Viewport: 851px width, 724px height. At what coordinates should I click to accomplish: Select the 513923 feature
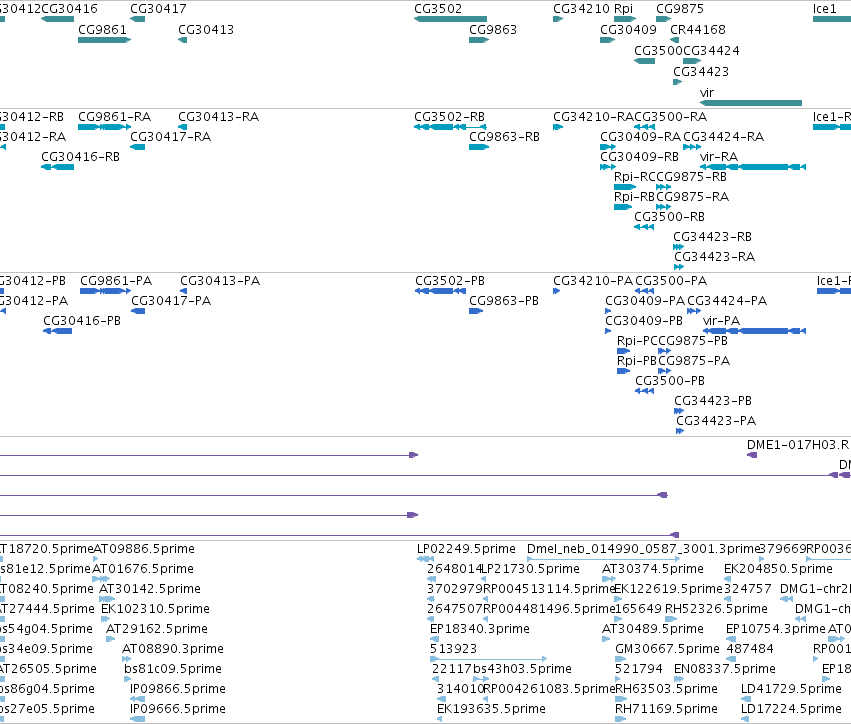click(x=488, y=659)
